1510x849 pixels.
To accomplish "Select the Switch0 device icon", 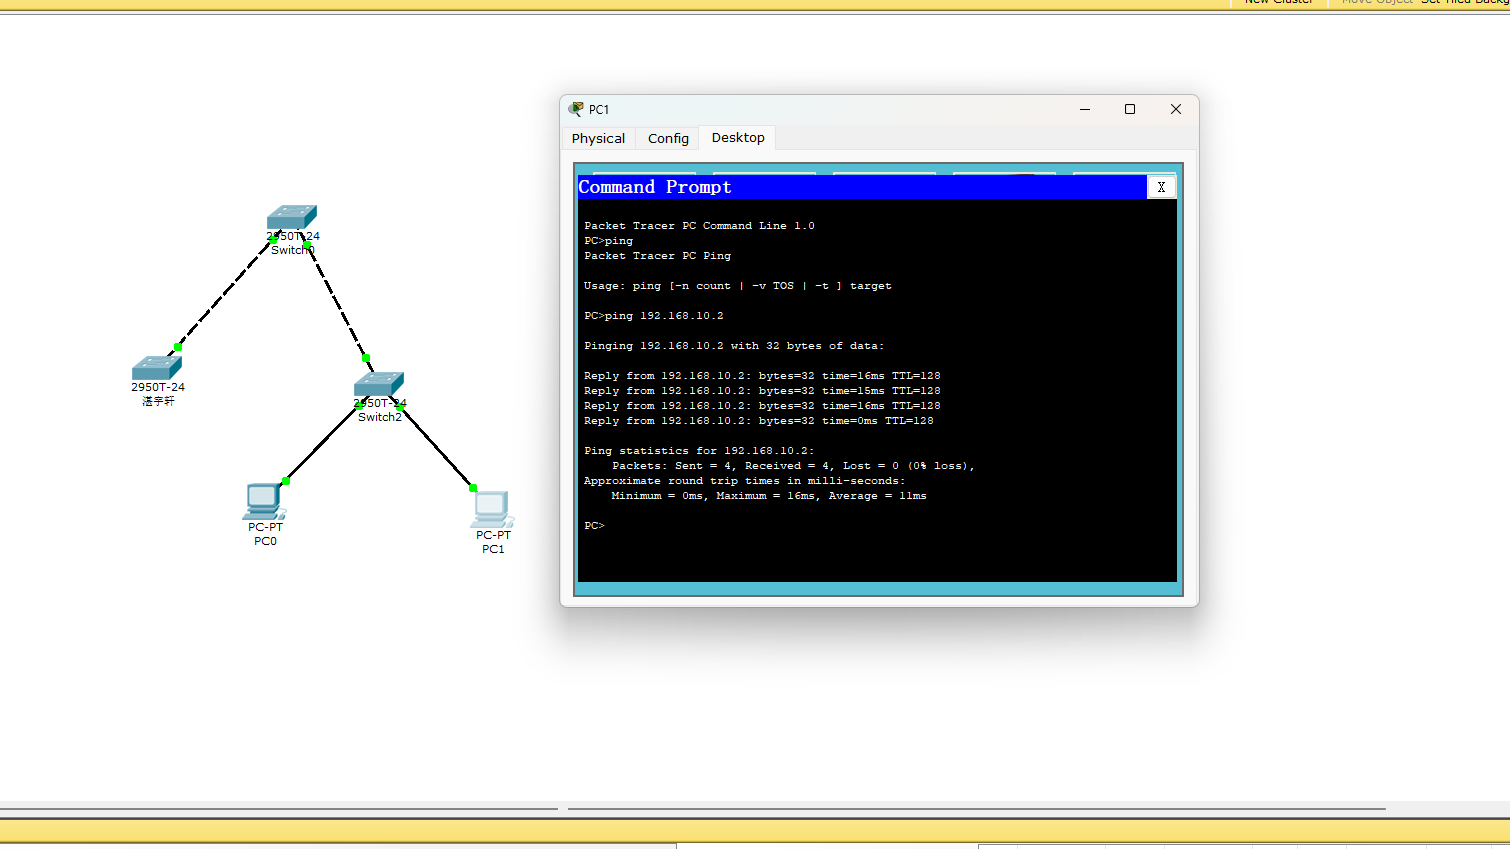I will 292,217.
